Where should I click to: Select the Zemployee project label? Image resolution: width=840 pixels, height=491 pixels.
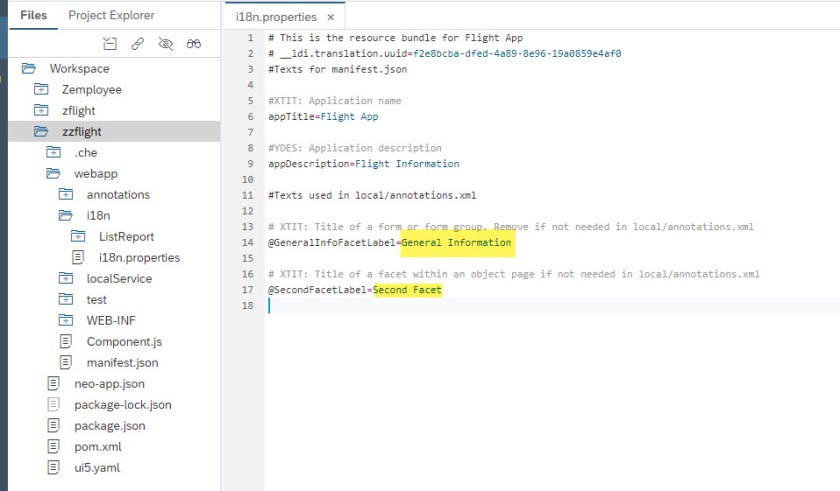coord(92,89)
